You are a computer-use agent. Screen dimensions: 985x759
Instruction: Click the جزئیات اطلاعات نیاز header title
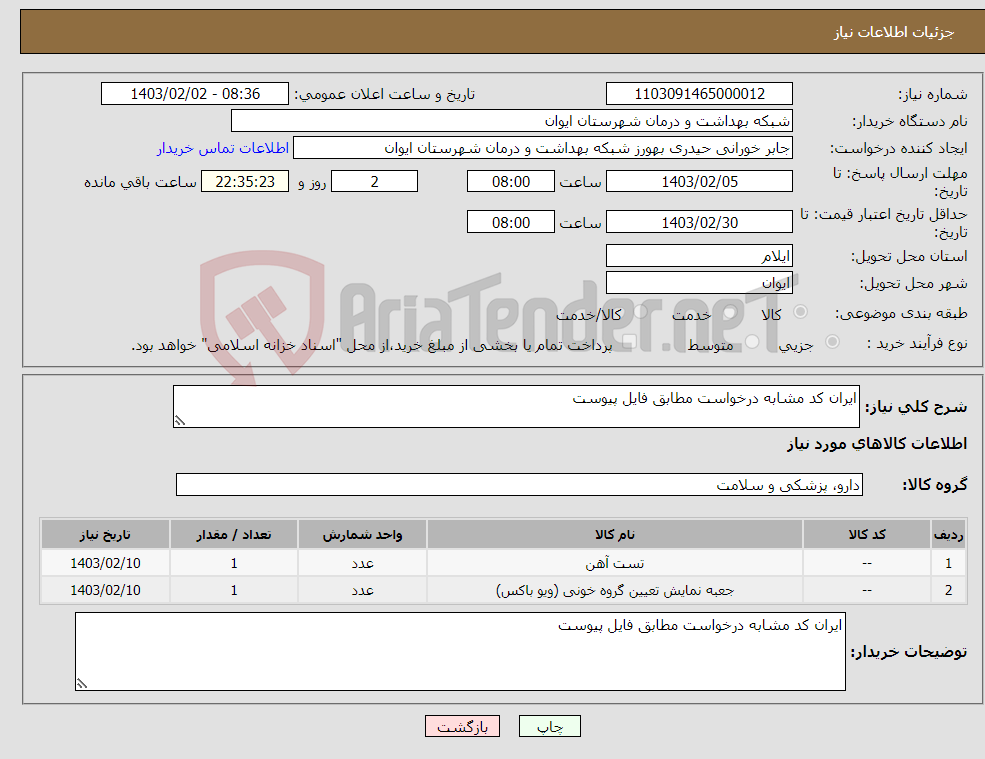894,32
